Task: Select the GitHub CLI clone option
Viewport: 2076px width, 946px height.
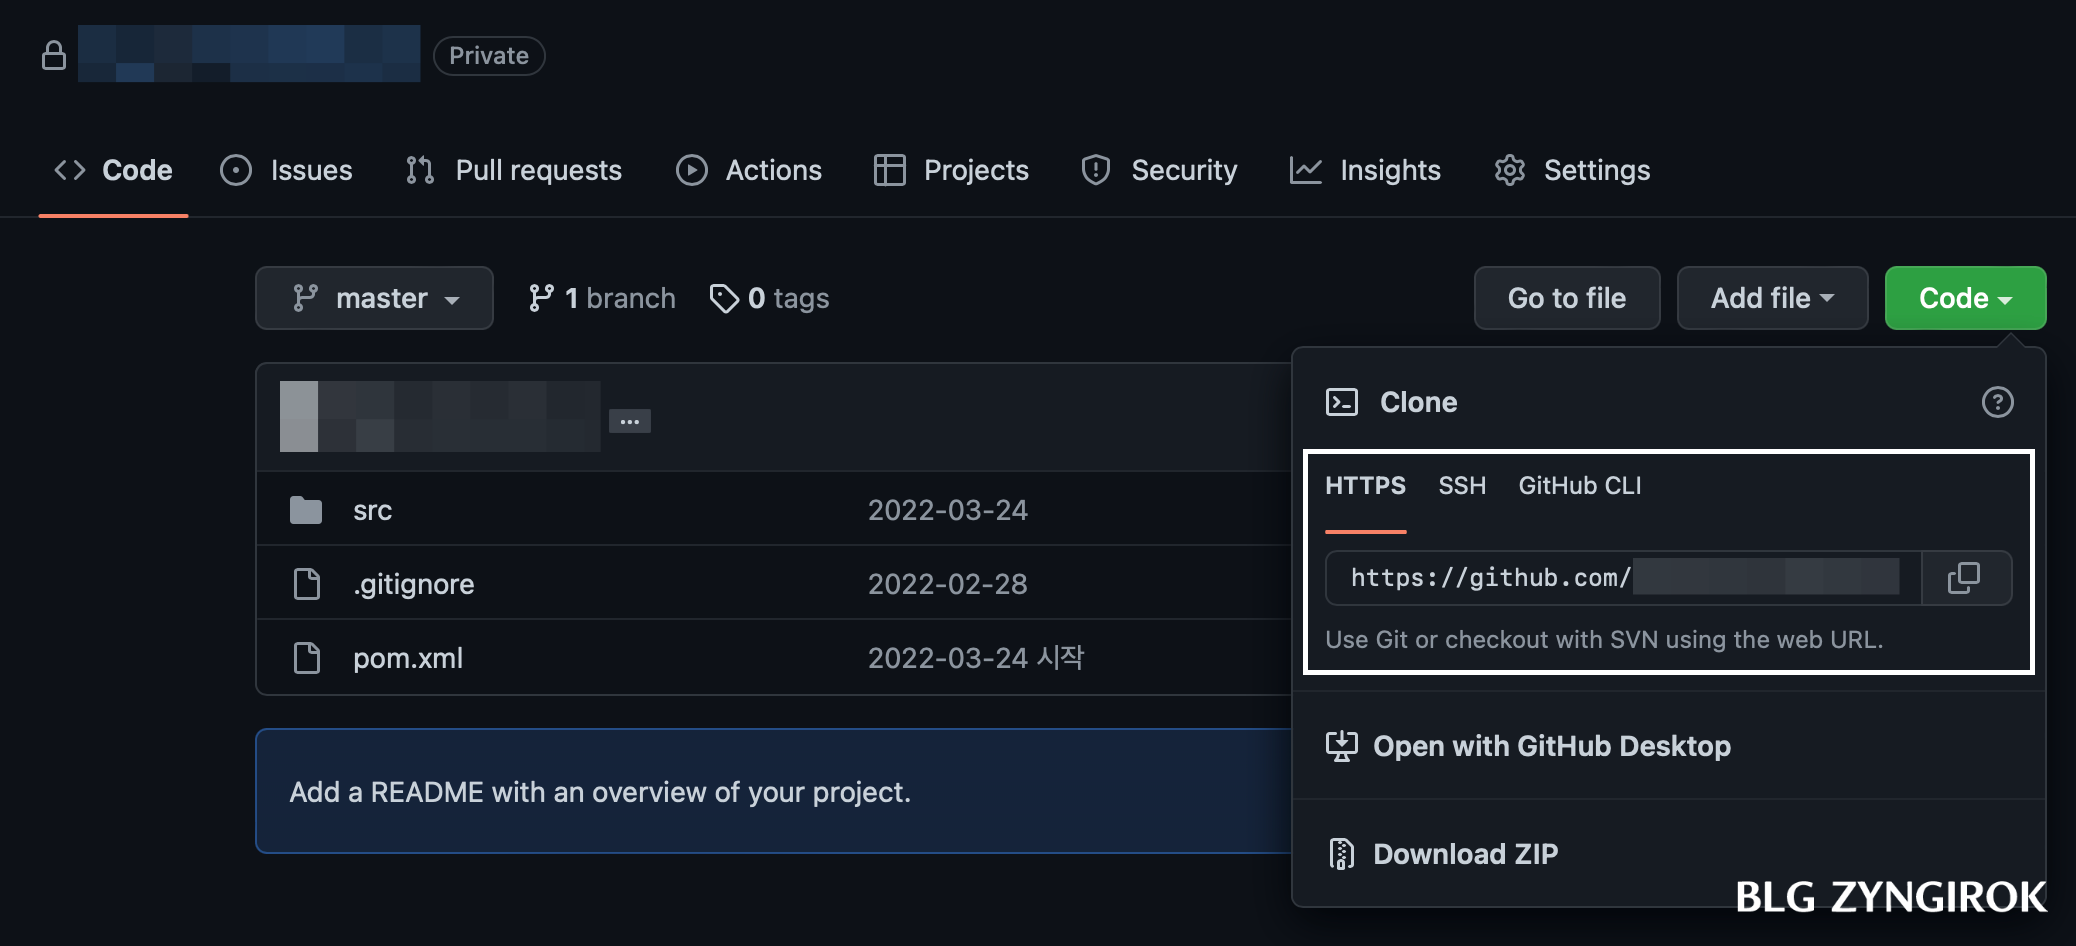Action: pos(1579,486)
